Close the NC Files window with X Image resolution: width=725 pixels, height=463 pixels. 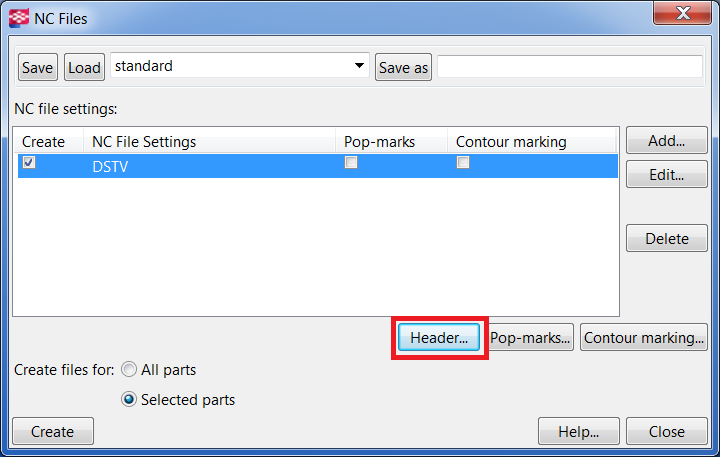[682, 15]
